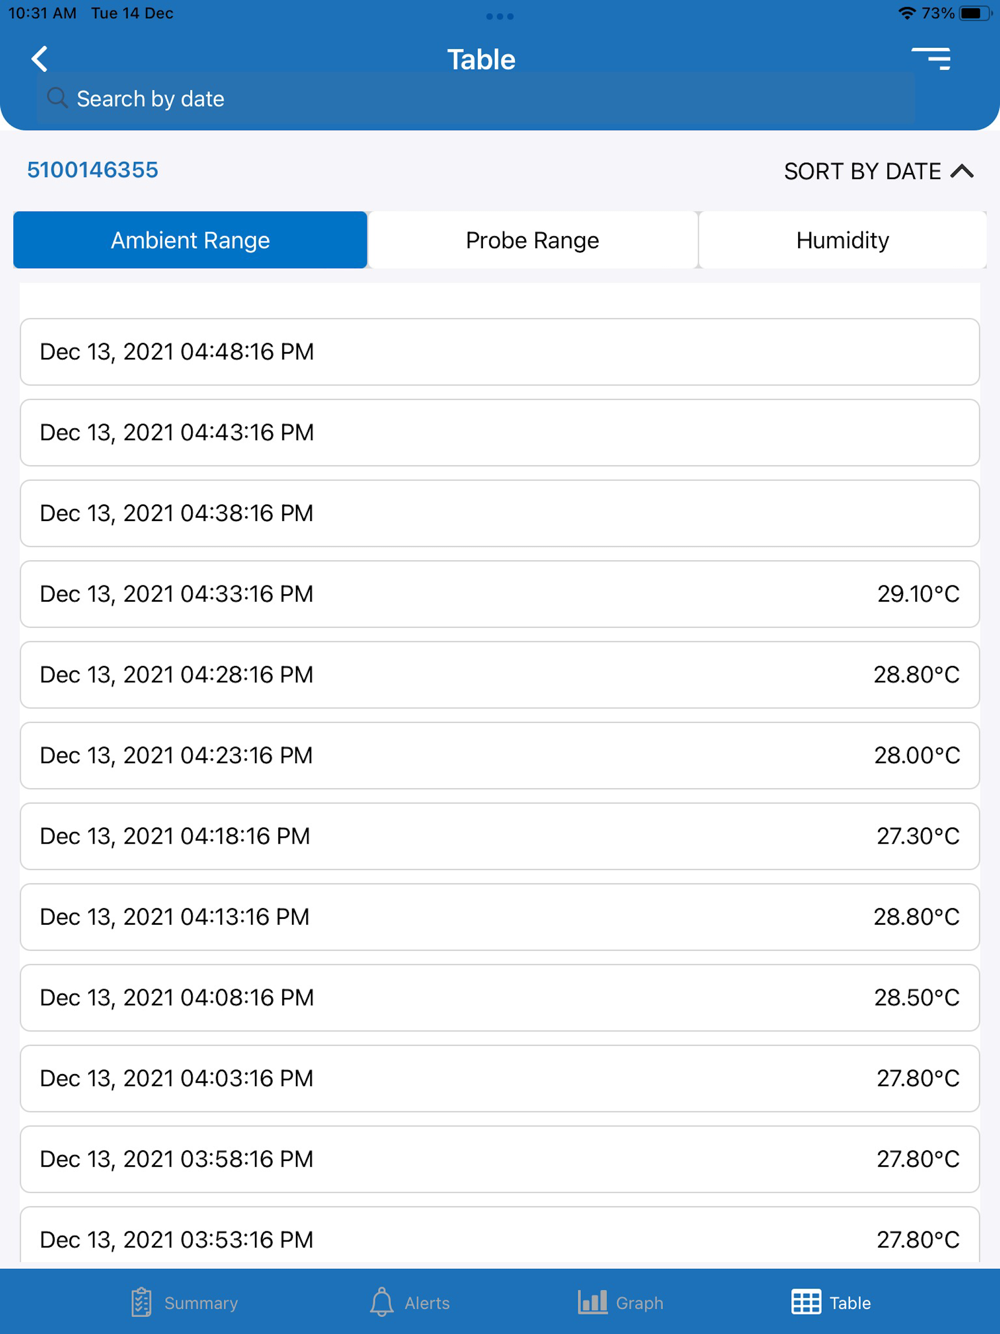Viewport: 1000px width, 1334px height.
Task: Select the 04:28:16 PM reading row
Action: click(x=500, y=675)
